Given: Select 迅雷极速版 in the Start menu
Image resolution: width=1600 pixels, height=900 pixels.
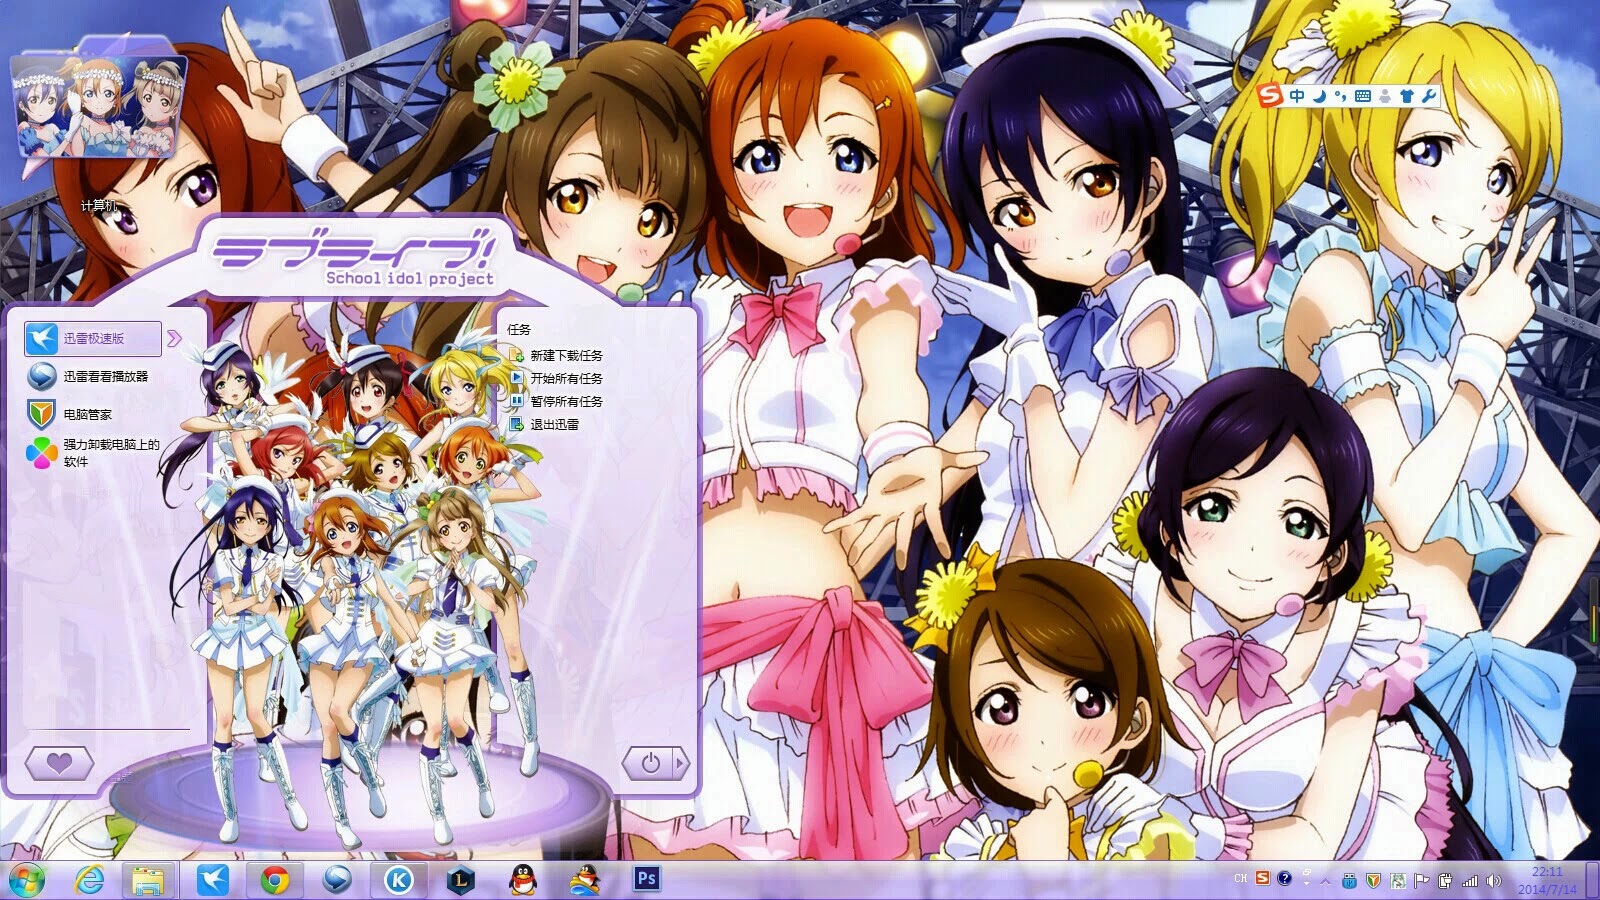Looking at the screenshot, I should [93, 339].
